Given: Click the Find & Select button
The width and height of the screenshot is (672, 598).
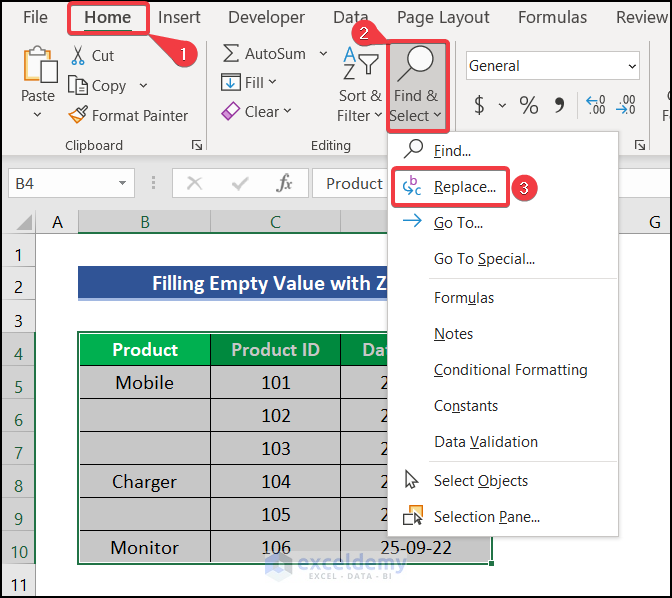Looking at the screenshot, I should (415, 87).
